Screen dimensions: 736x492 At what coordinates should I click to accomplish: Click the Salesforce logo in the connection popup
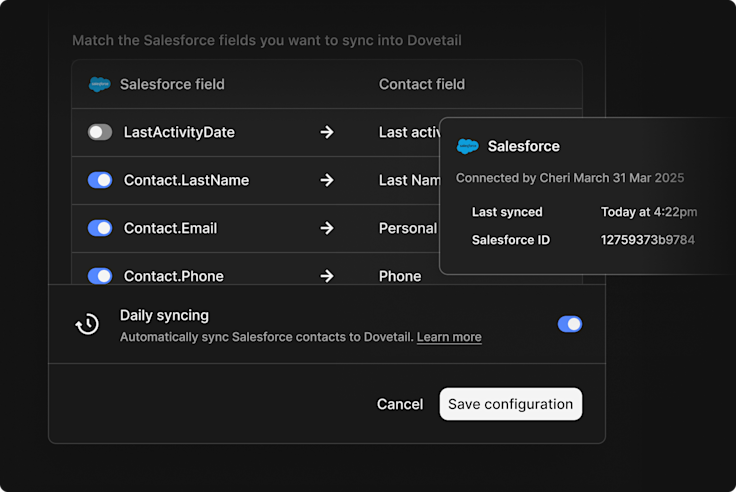468,146
